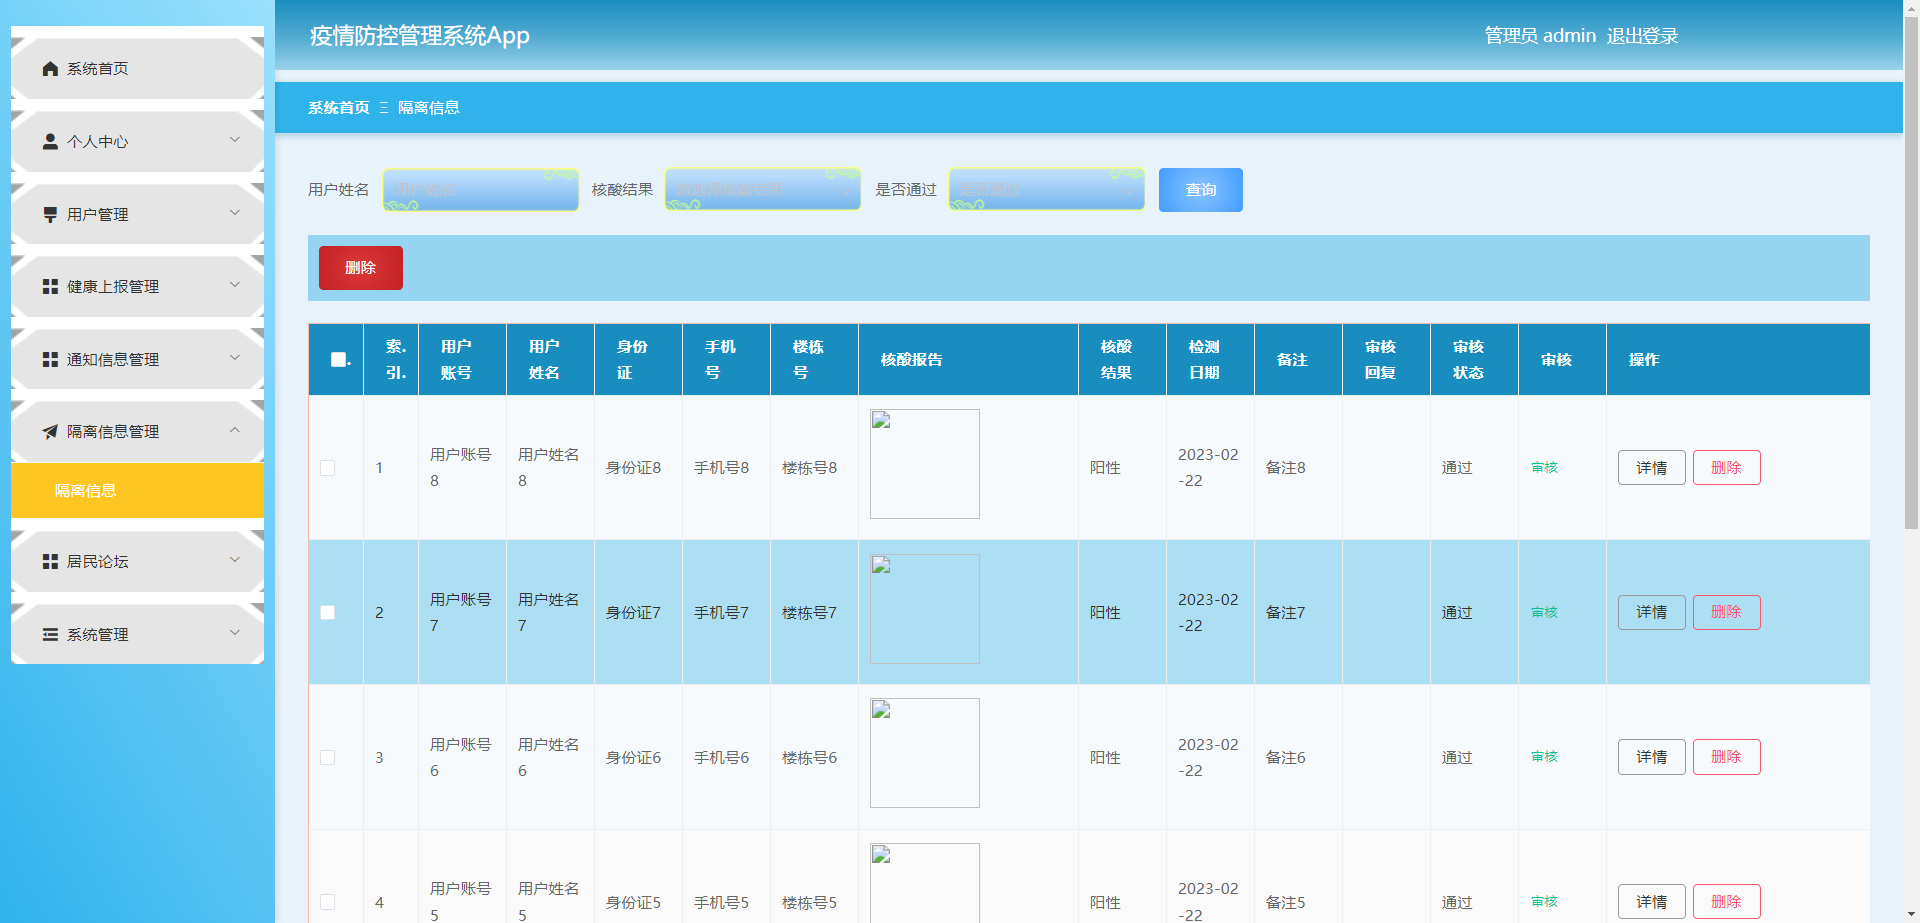Click the grid icon for 通知信息管理
Viewport: 1920px width, 923px height.
pyautogui.click(x=49, y=358)
